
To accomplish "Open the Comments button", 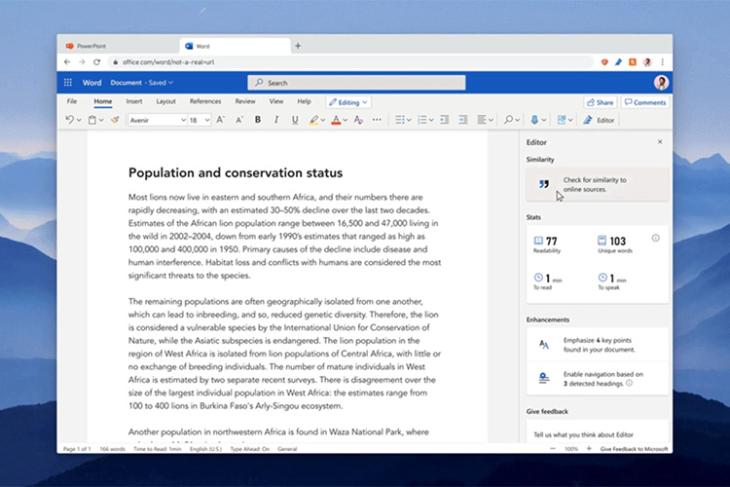I will click(645, 102).
